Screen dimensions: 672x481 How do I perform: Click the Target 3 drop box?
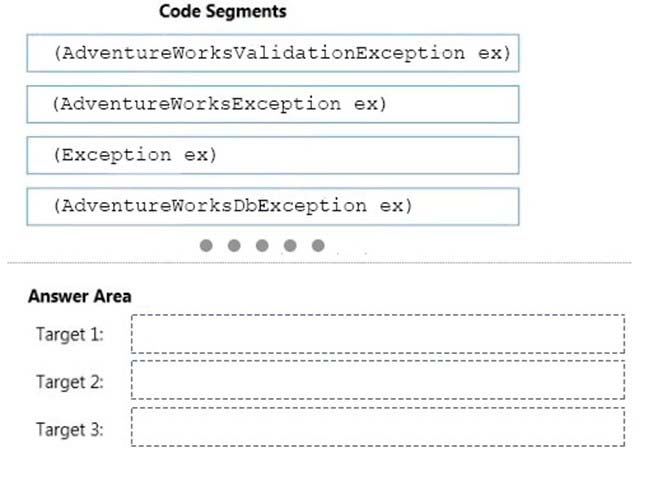point(378,427)
